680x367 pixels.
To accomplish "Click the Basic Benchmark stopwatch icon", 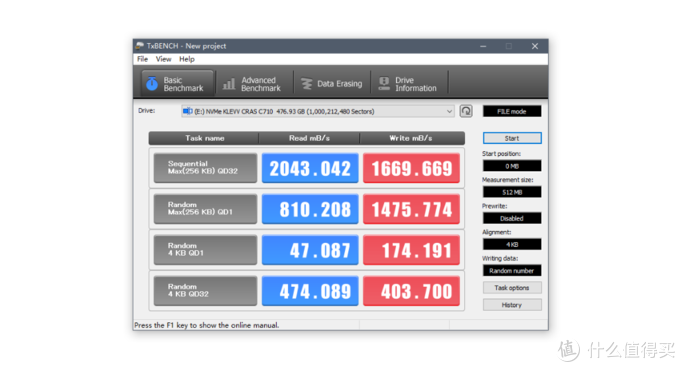I will [x=152, y=83].
